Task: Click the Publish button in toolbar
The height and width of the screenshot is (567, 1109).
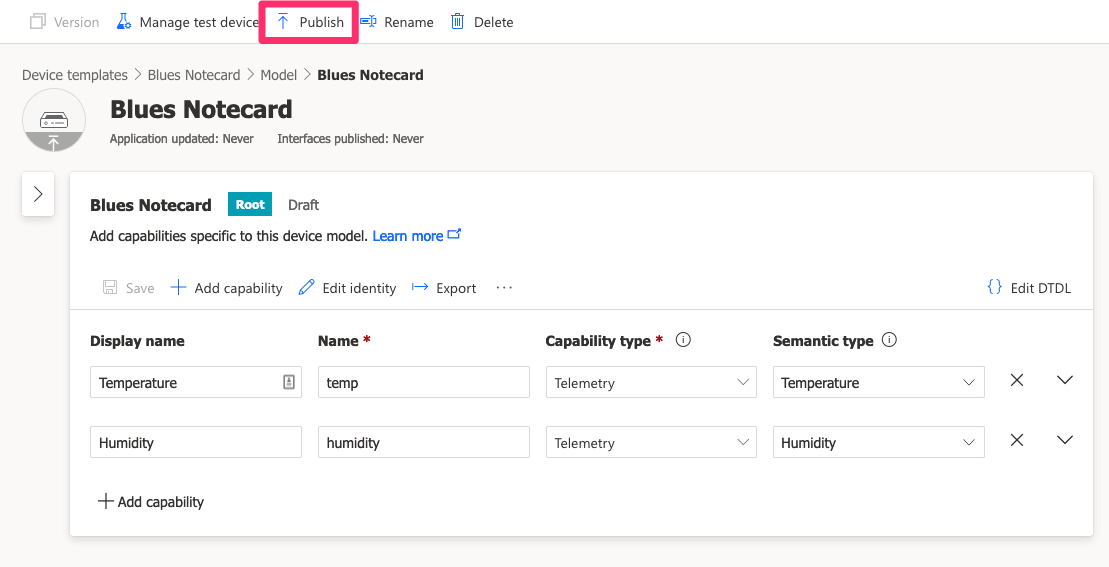Action: [309, 22]
